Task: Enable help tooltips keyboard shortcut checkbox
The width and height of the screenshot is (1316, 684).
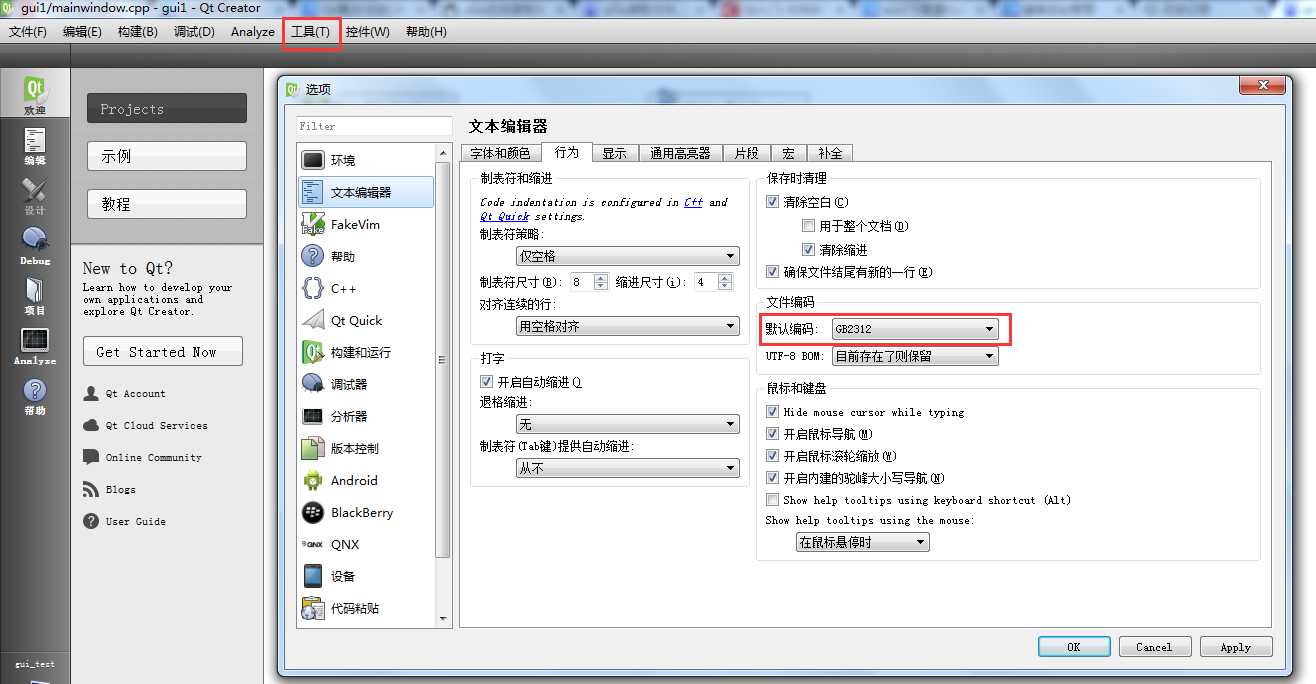Action: pos(772,500)
